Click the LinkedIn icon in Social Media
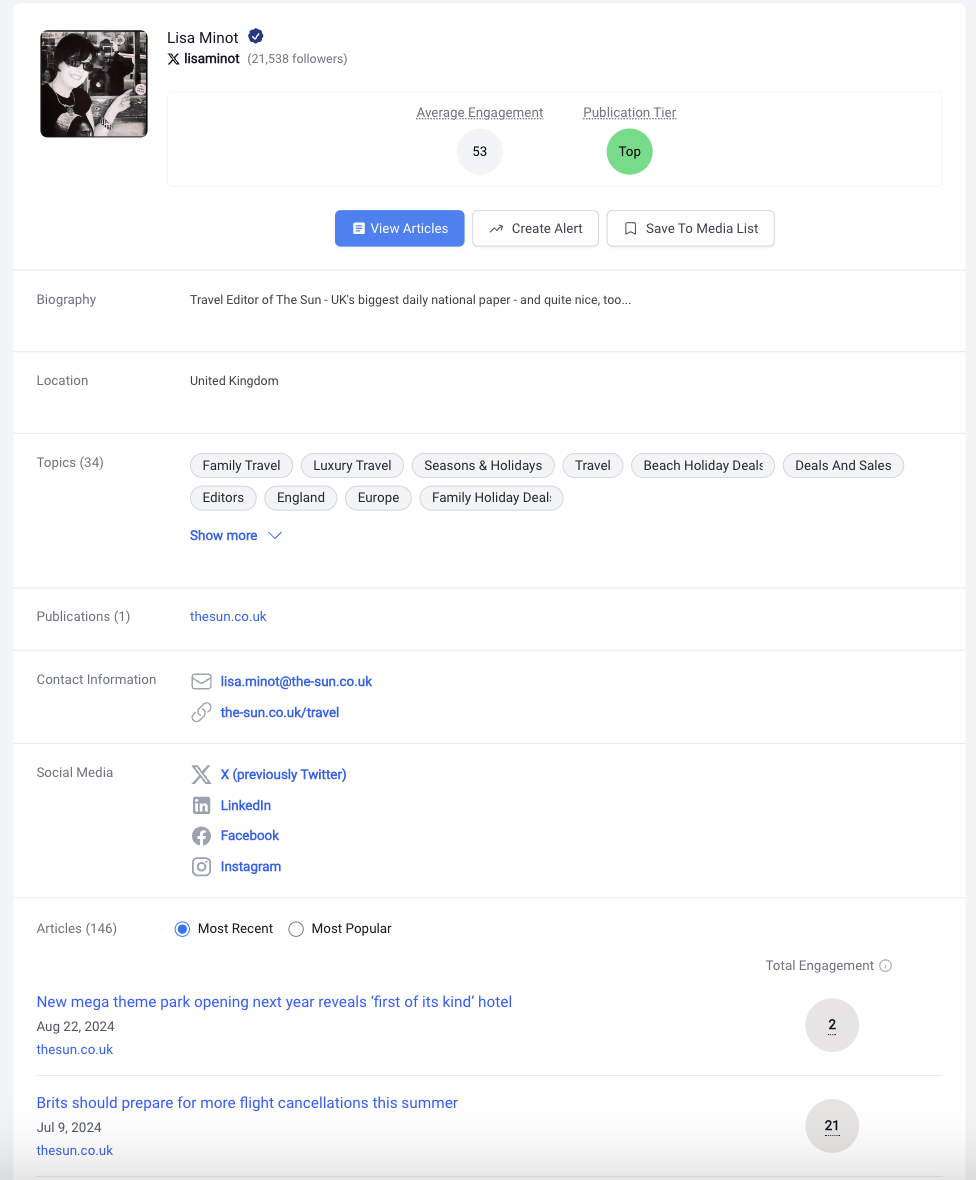Screen dimensions: 976x1180 (x=201, y=805)
